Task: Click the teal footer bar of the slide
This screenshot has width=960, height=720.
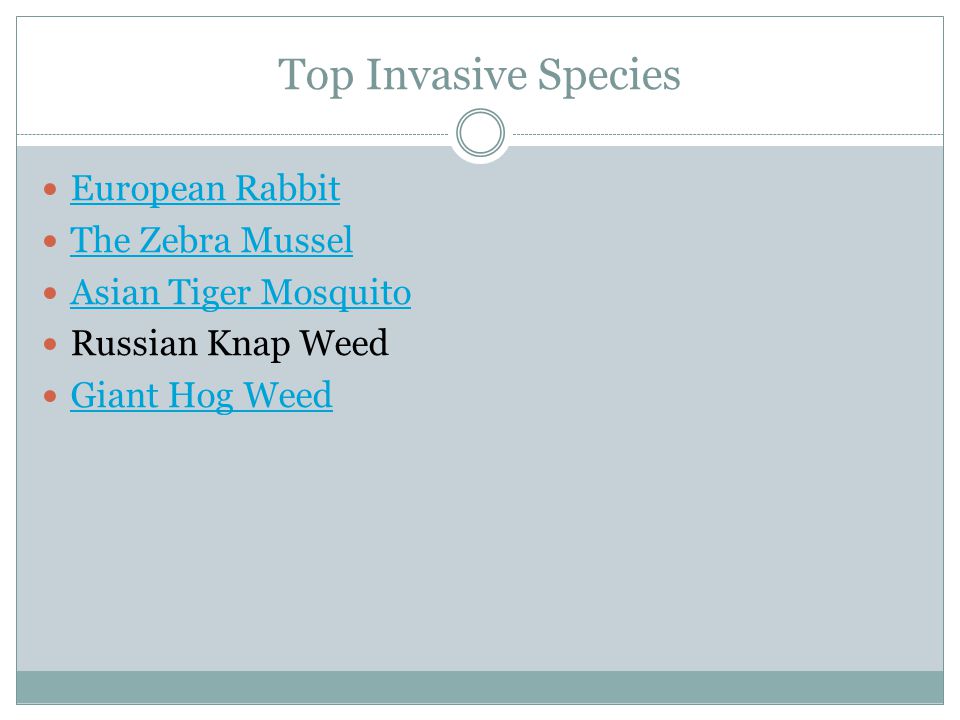Action: (x=480, y=687)
